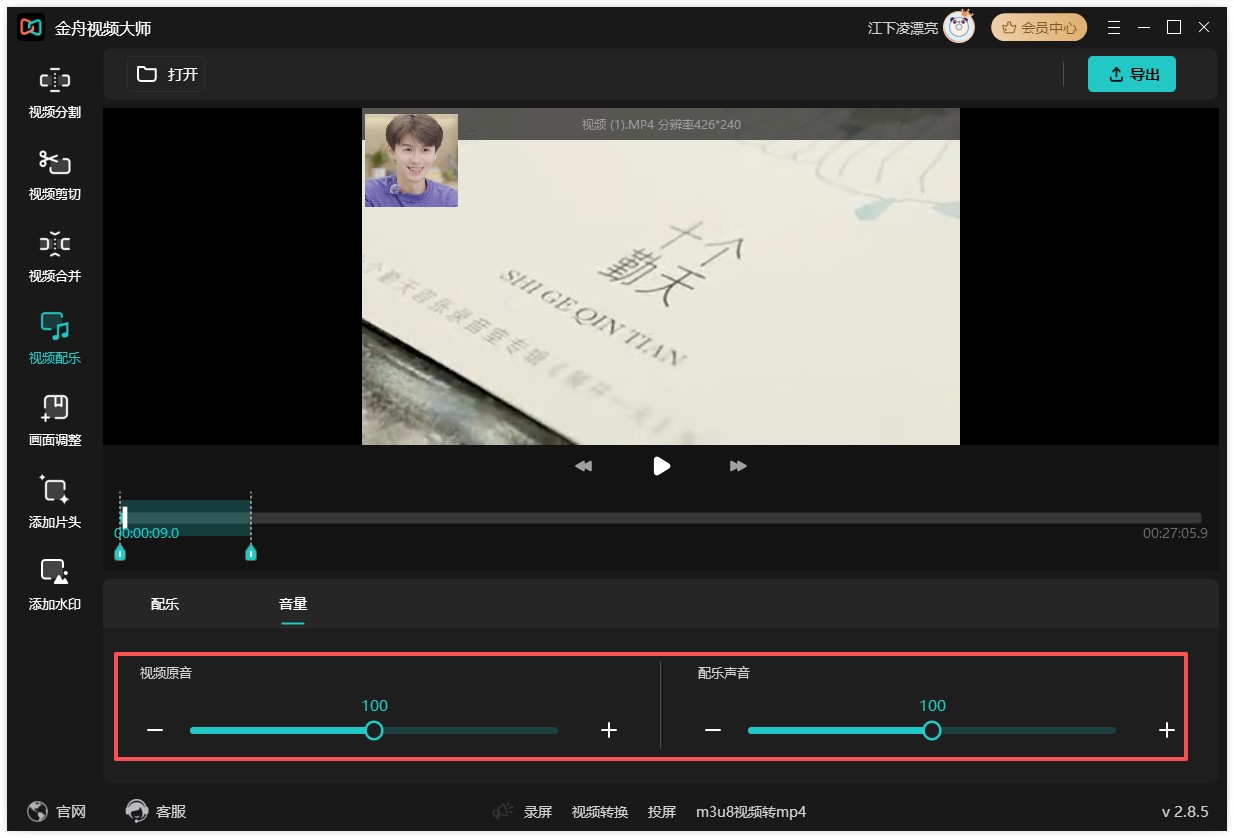Click the megaphone announcement icon
The image size is (1234, 838).
click(503, 812)
